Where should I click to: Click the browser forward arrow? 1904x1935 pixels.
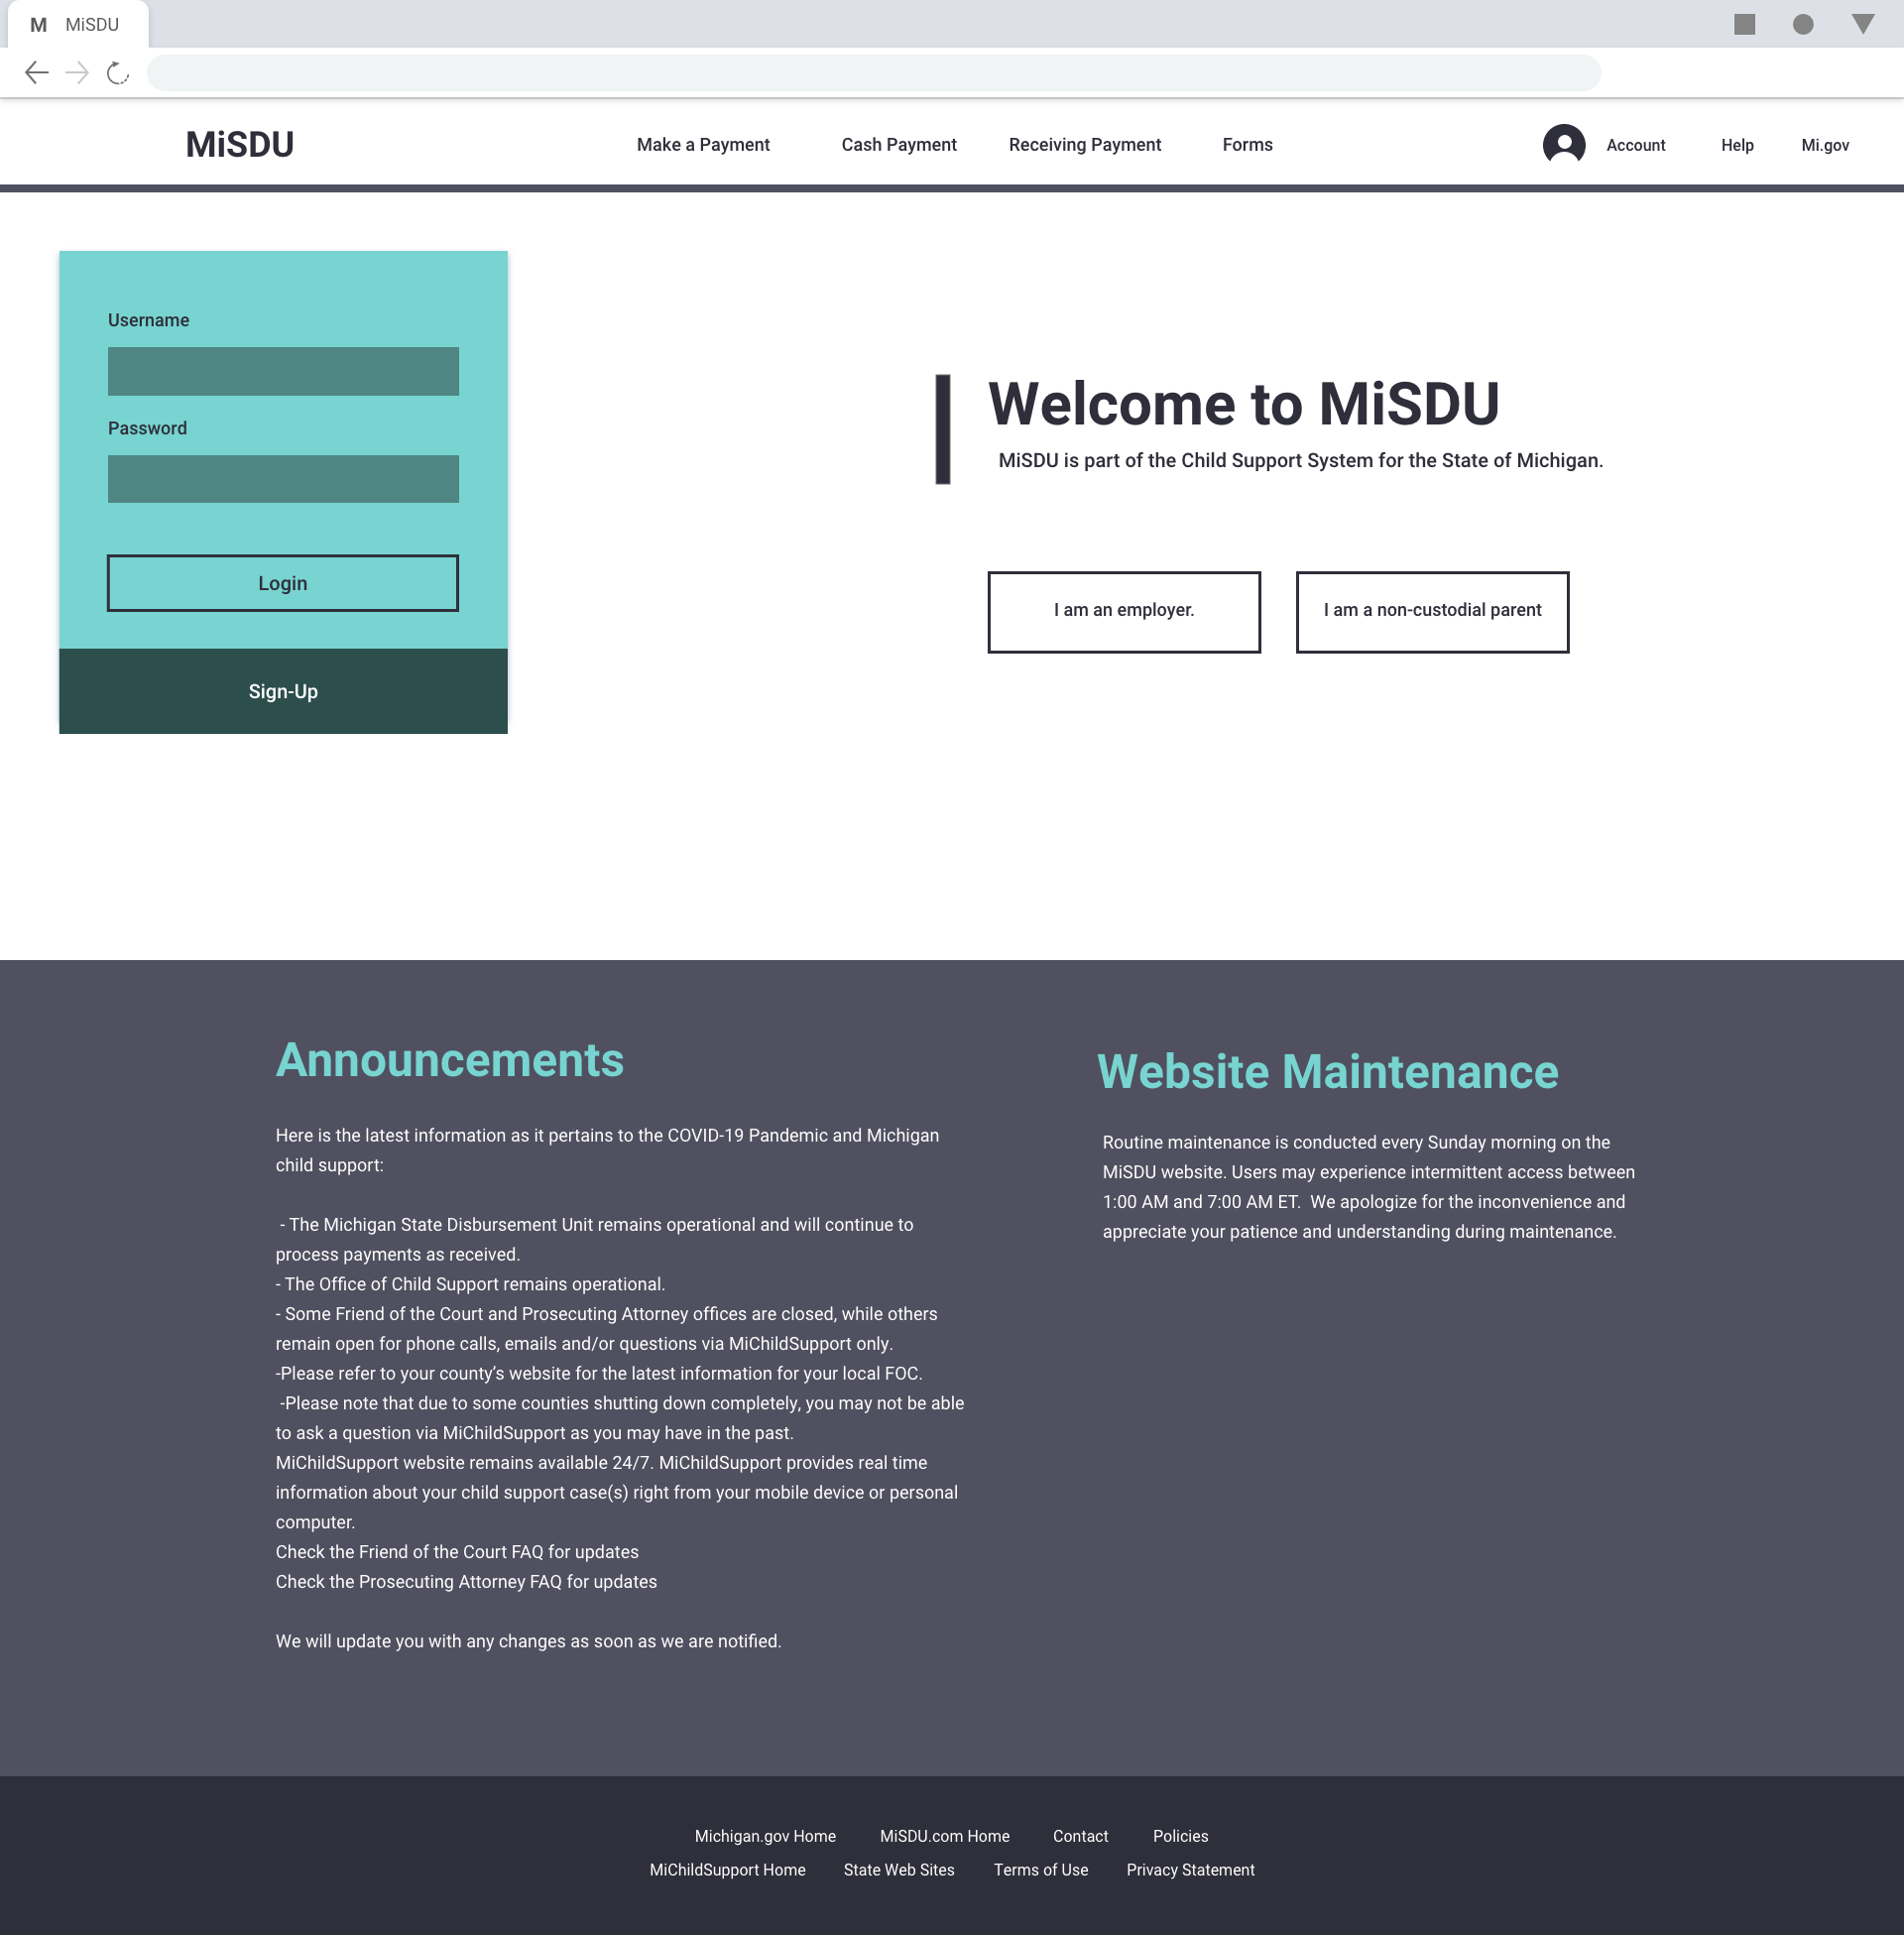[77, 72]
